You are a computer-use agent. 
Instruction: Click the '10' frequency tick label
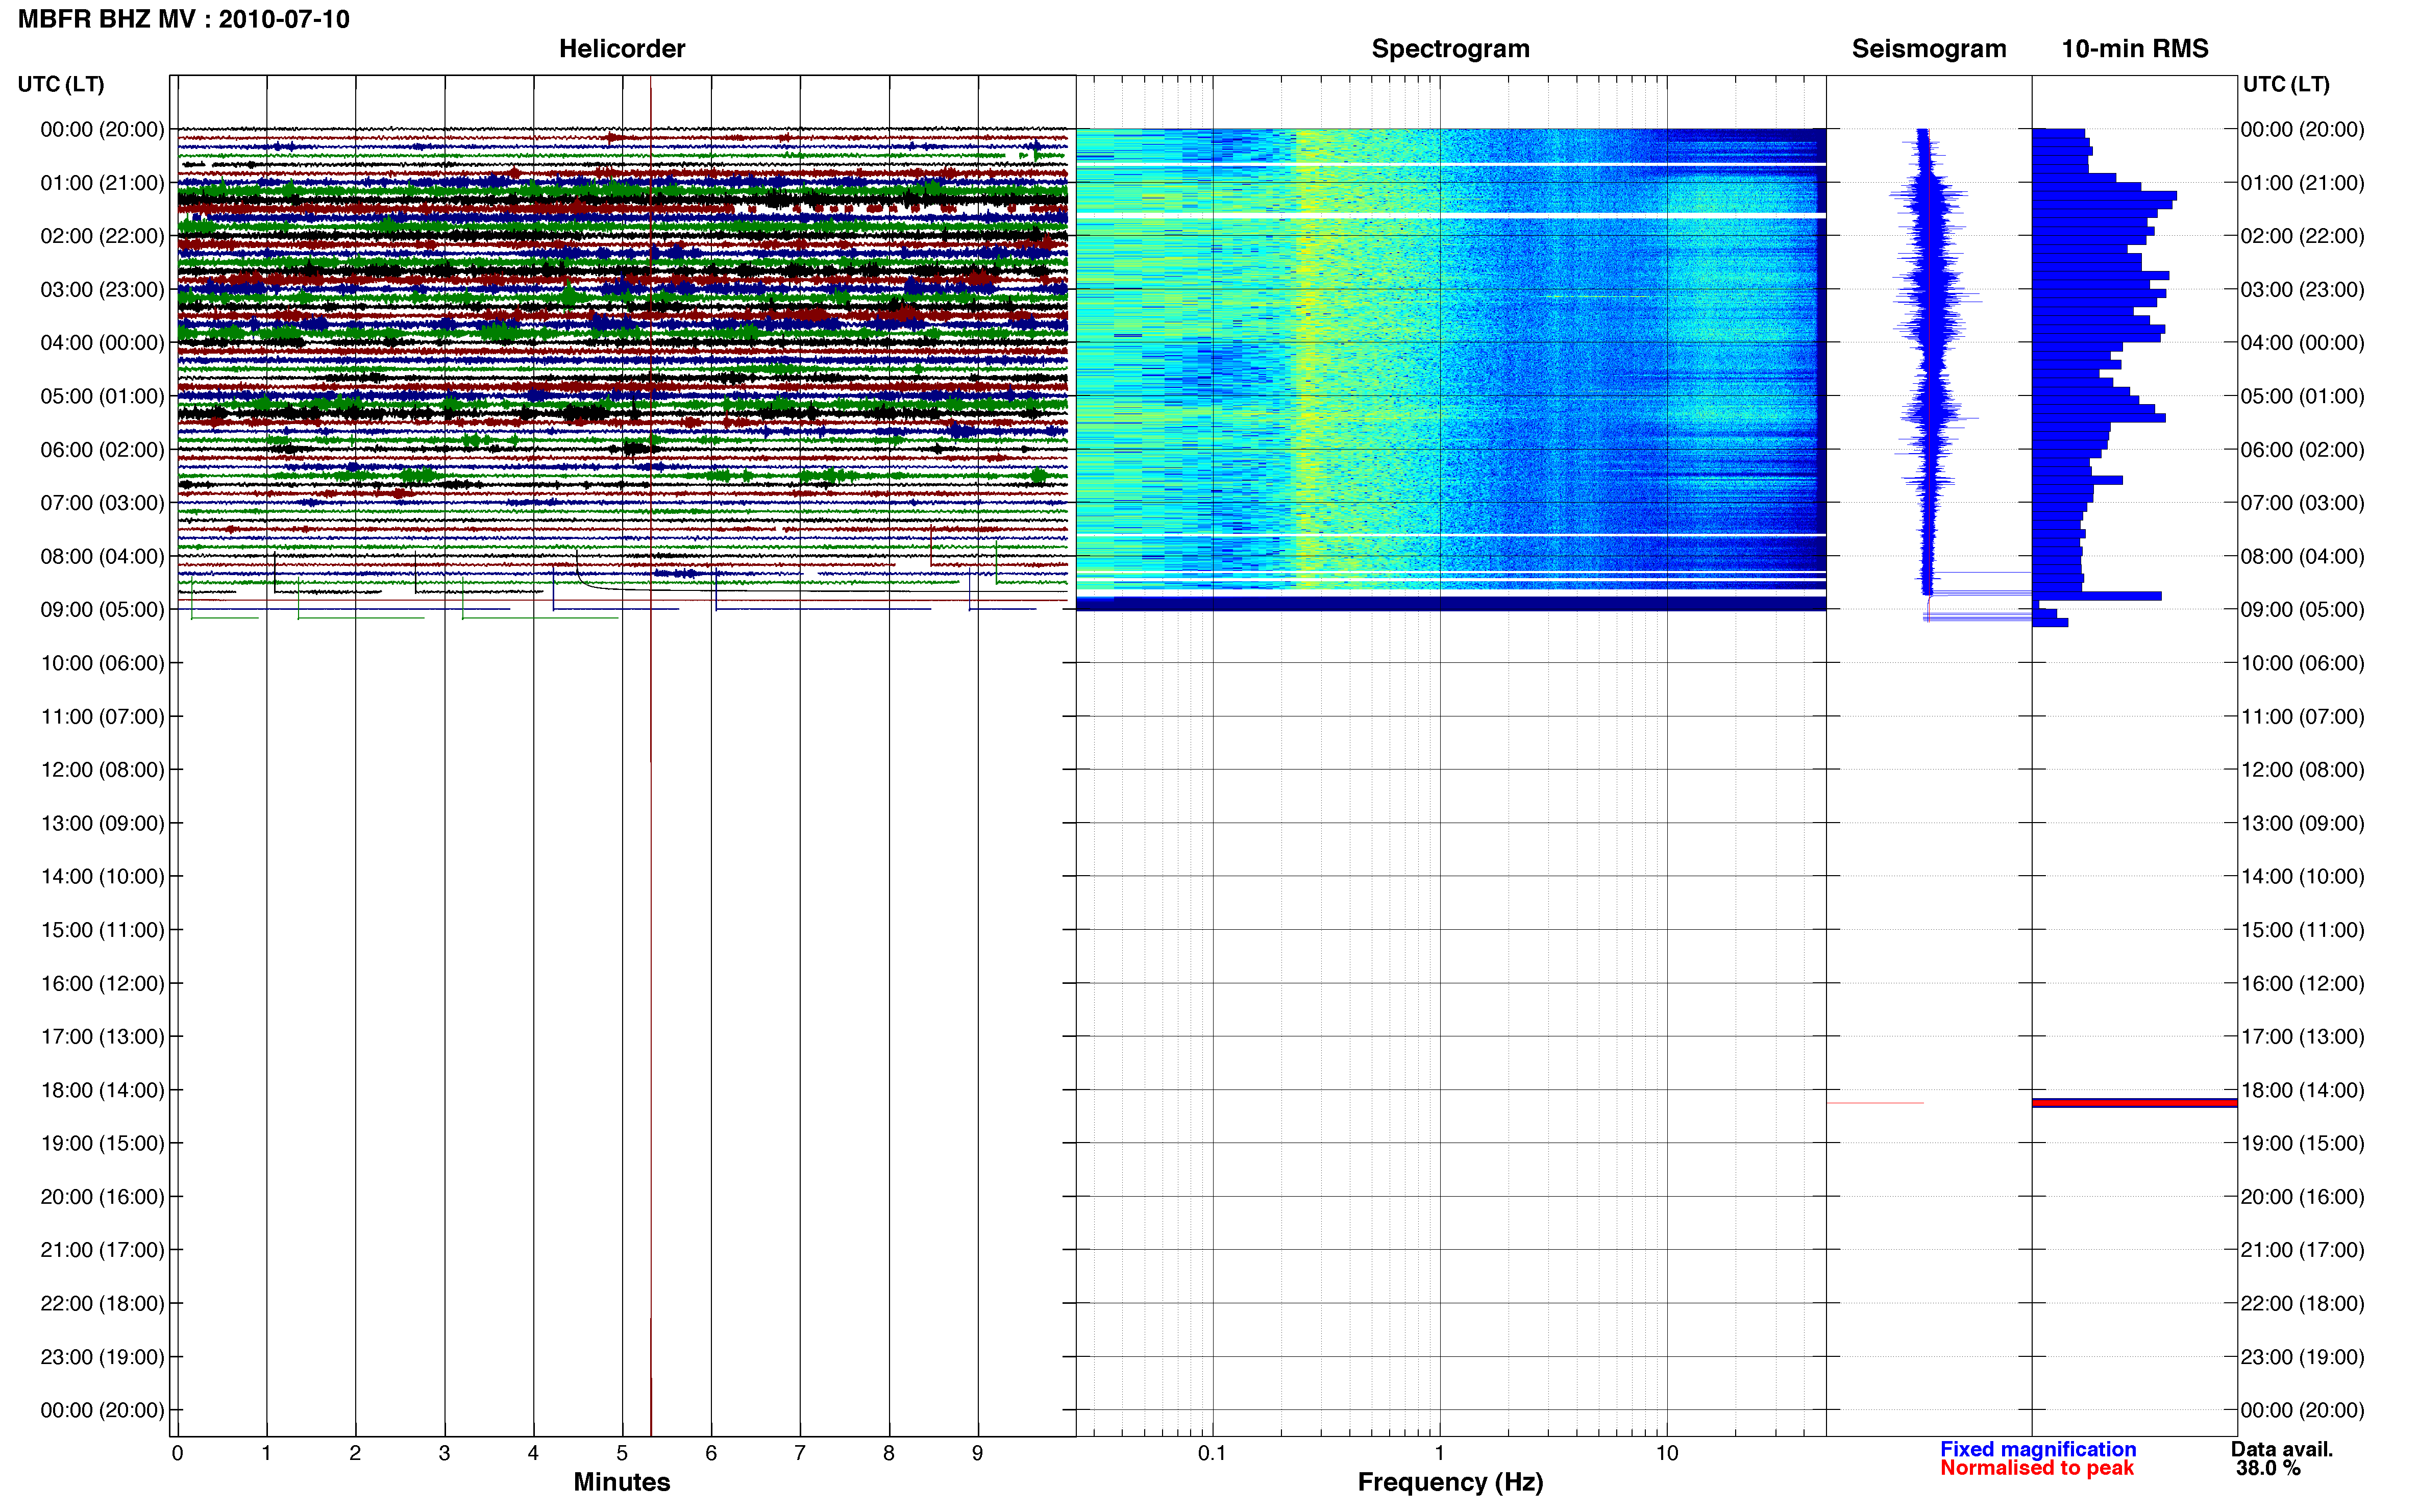click(x=1667, y=1453)
